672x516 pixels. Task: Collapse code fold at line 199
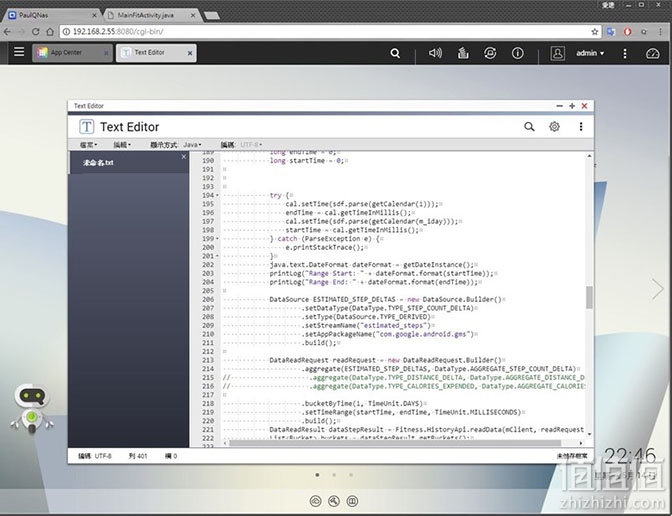217,239
